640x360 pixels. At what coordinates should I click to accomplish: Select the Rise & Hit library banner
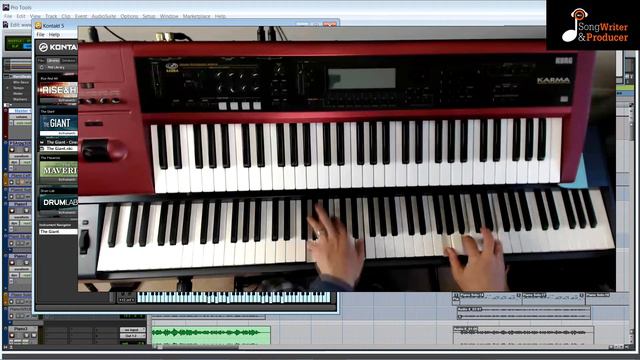pyautogui.click(x=58, y=90)
